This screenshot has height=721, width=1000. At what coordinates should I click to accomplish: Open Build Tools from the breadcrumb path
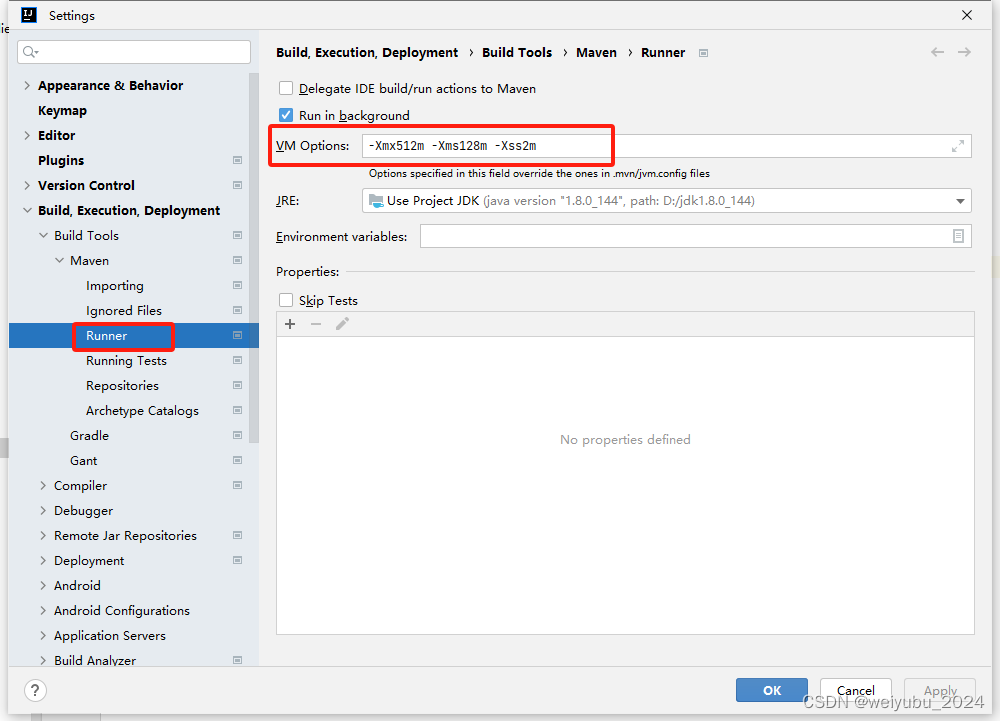[x=517, y=52]
